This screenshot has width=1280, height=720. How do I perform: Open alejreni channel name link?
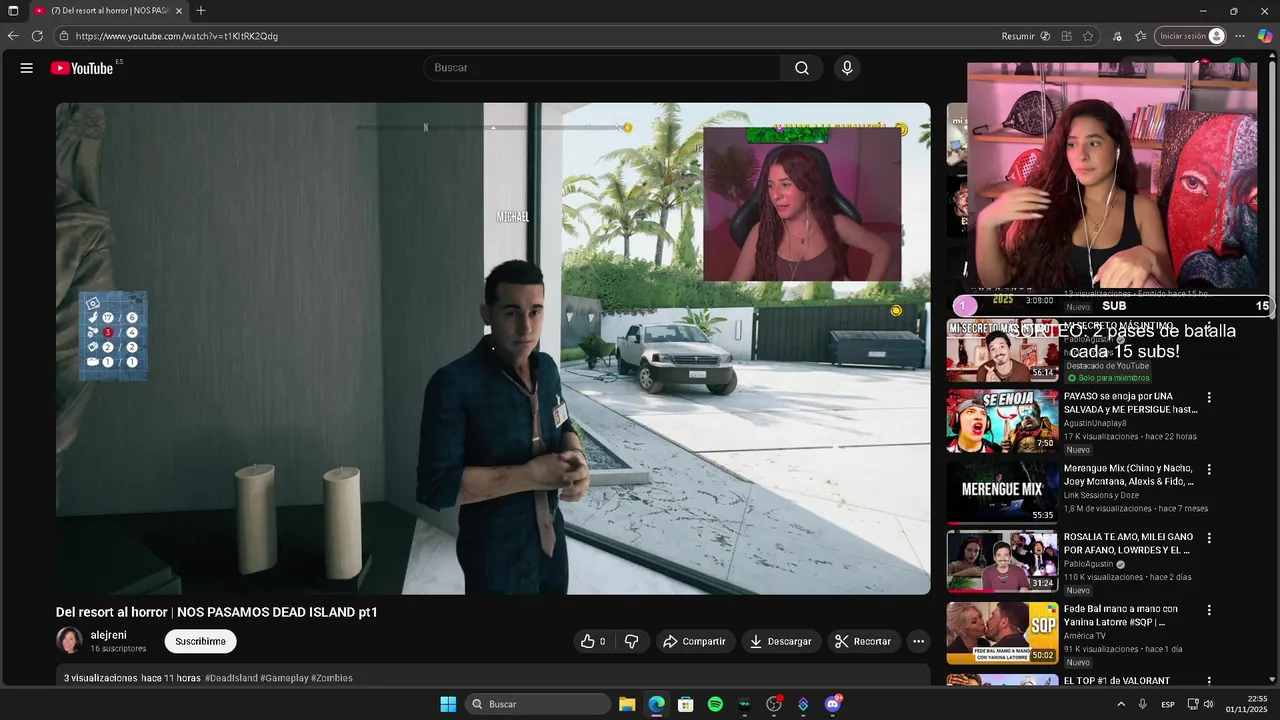click(109, 635)
